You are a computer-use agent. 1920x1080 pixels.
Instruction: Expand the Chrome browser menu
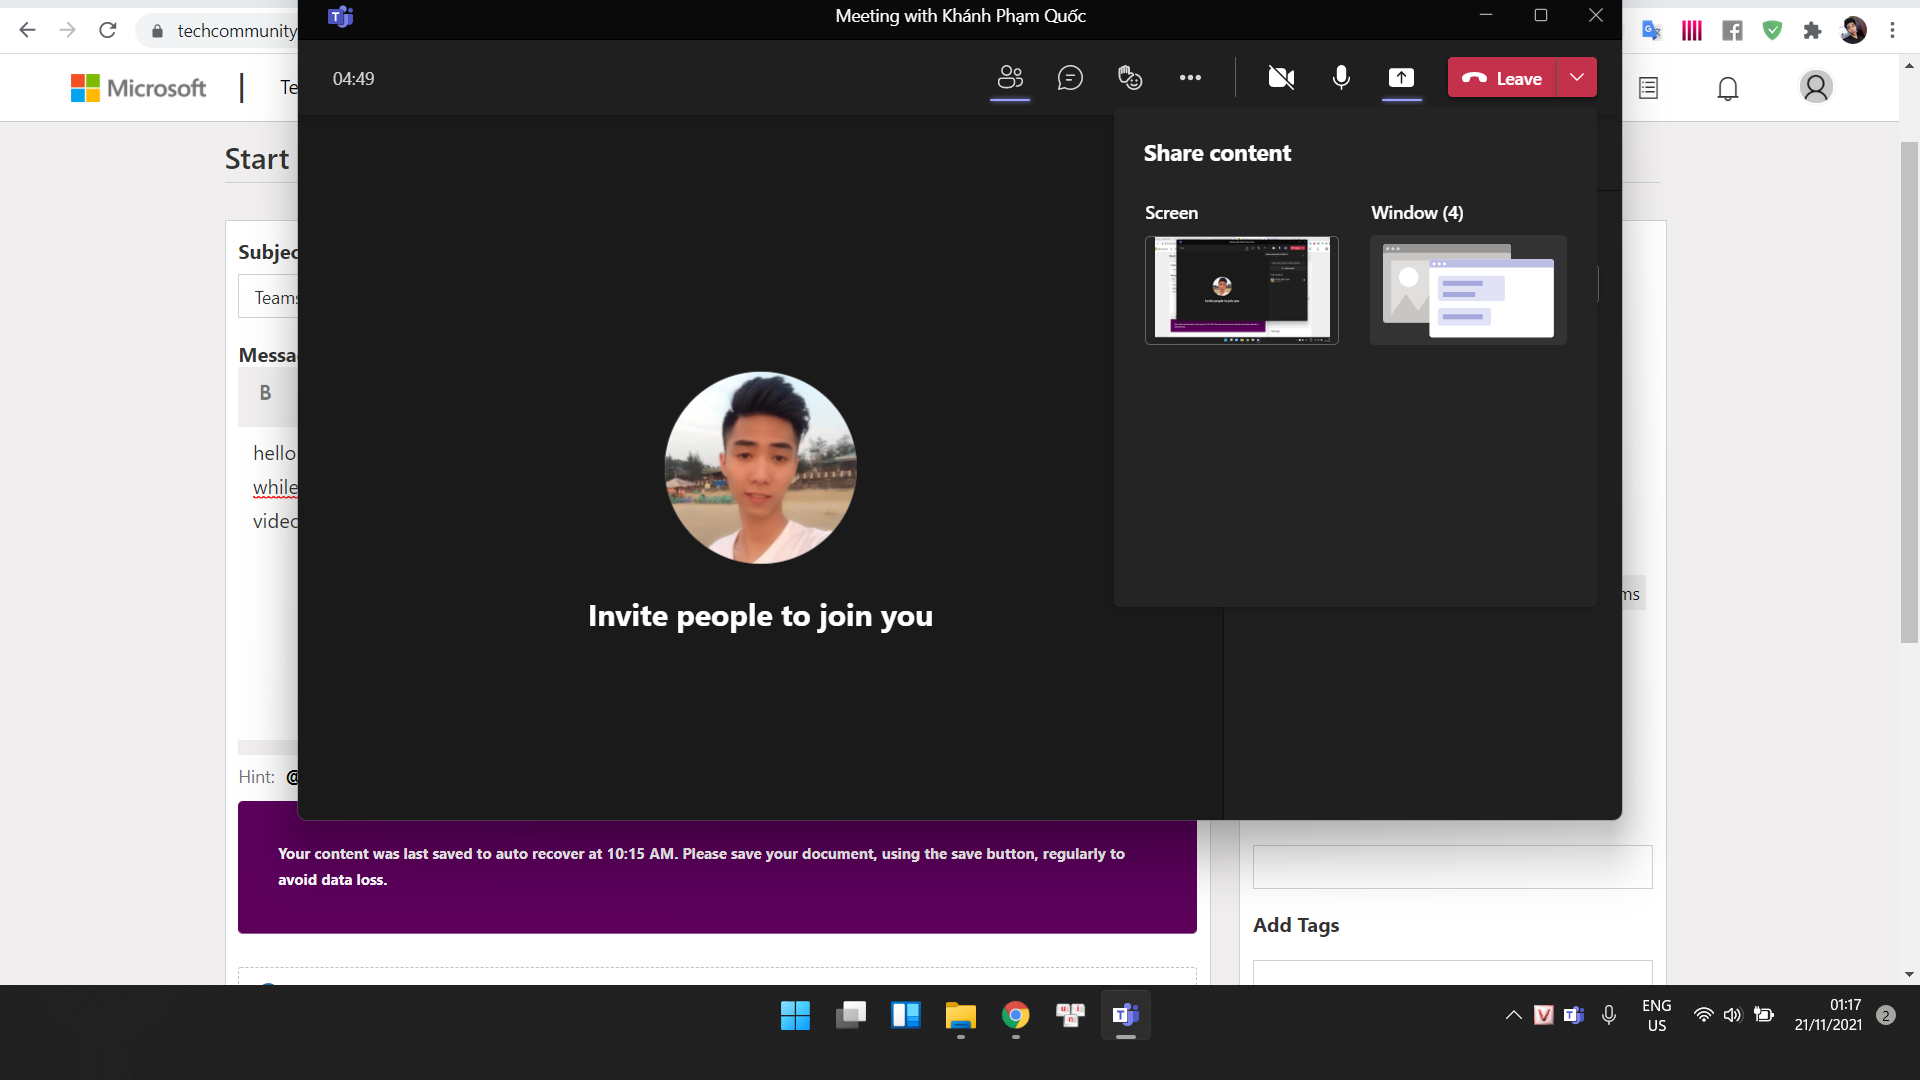1893,30
